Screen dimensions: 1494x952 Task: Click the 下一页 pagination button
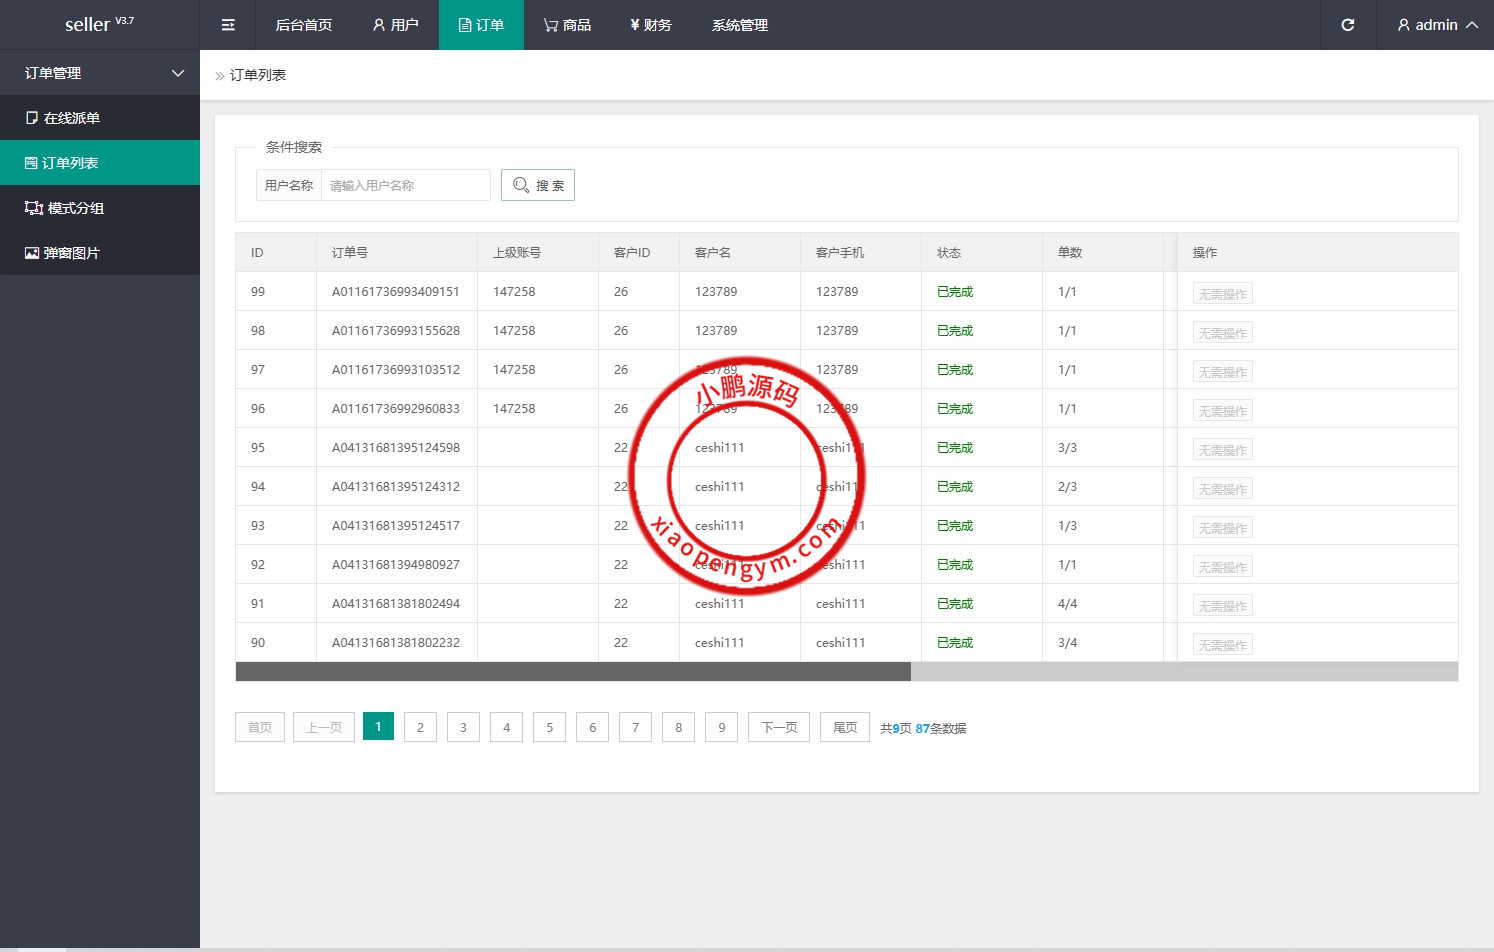click(x=779, y=727)
